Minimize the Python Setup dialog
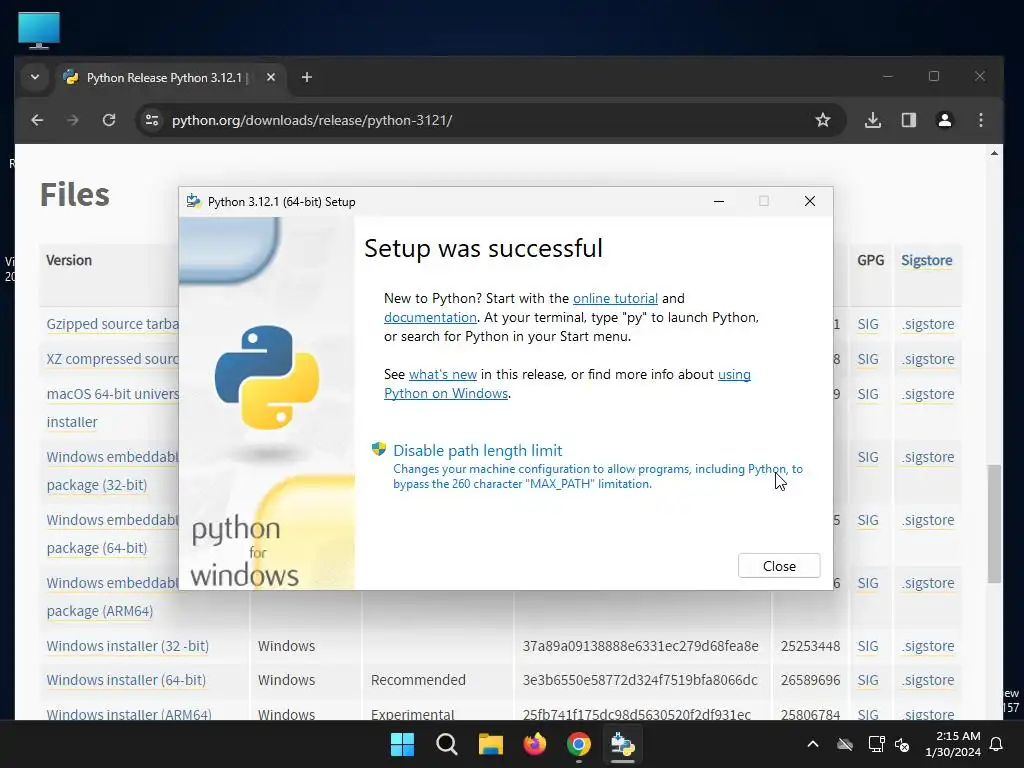This screenshot has height=768, width=1024. point(719,201)
